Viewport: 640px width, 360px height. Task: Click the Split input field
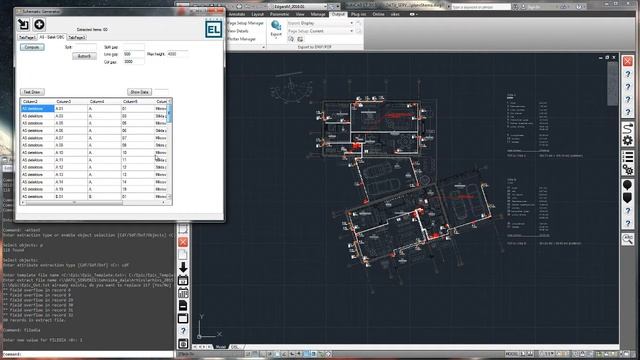(x=86, y=47)
